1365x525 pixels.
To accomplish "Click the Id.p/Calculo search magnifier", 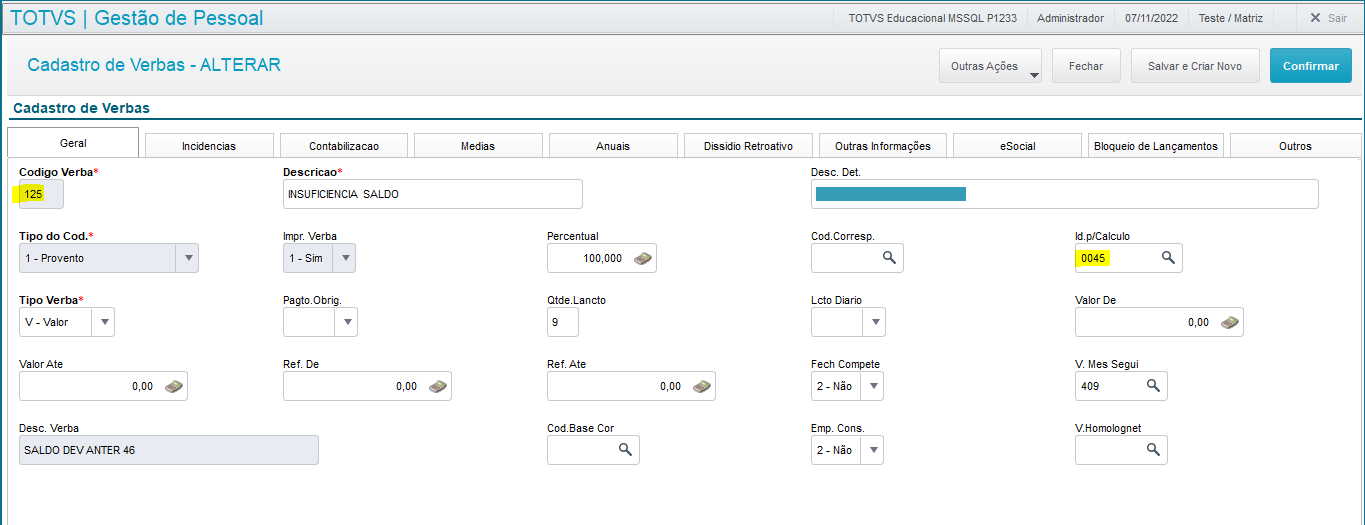I will [x=1167, y=258].
